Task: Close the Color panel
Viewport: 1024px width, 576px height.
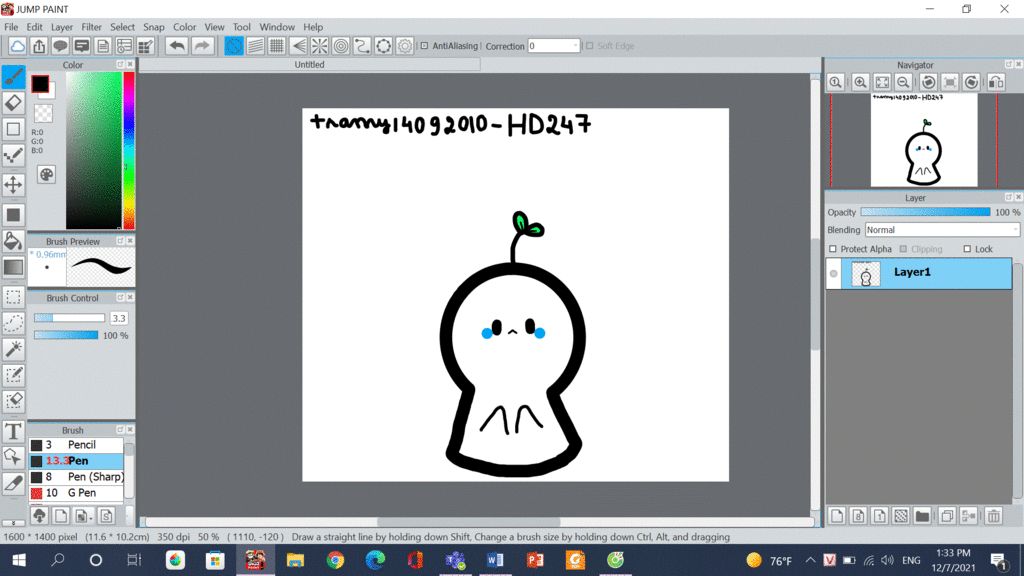Action: 130,65
